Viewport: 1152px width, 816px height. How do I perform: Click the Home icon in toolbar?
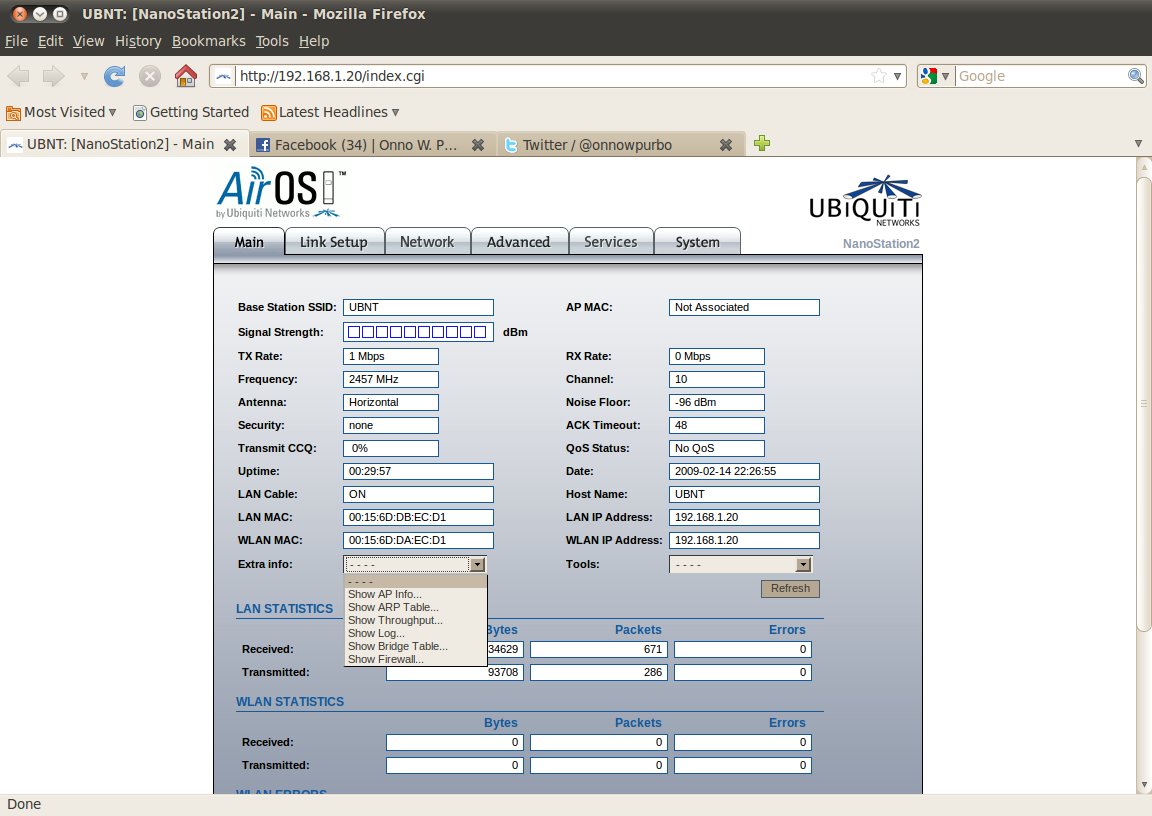point(185,76)
